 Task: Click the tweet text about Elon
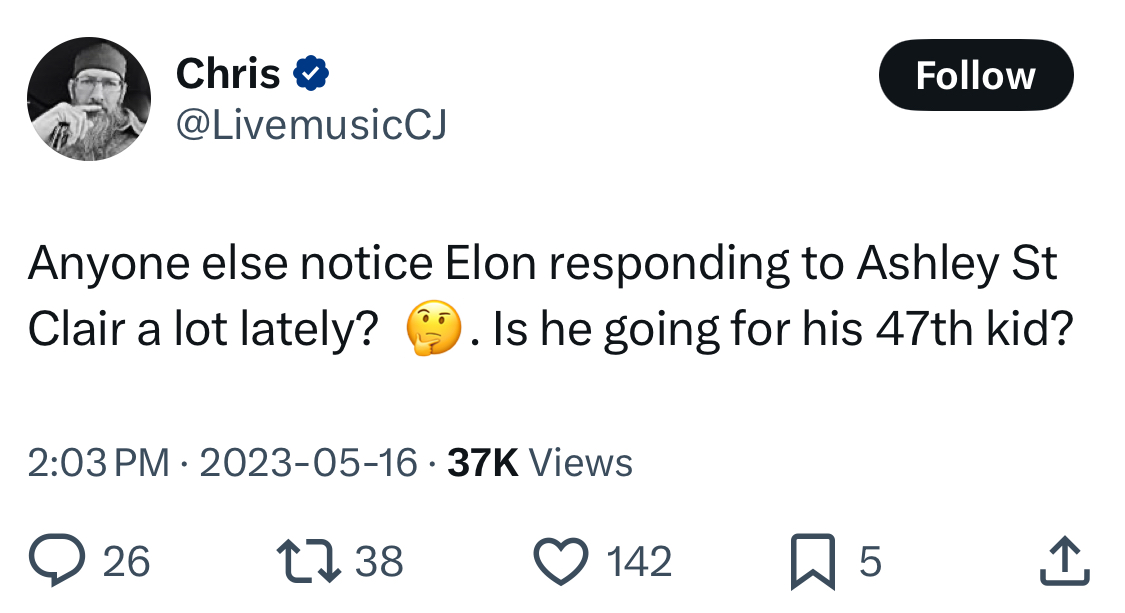click(550, 296)
